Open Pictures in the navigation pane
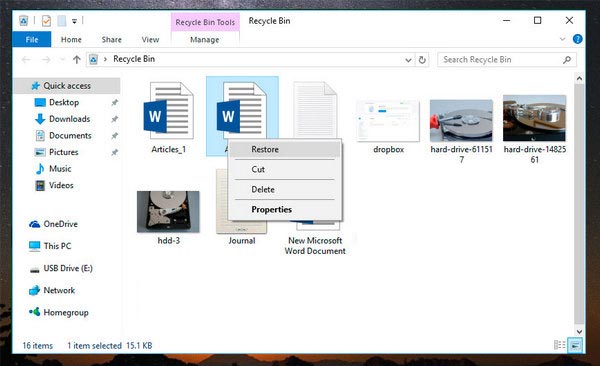This screenshot has width=600, height=366. click(x=64, y=152)
